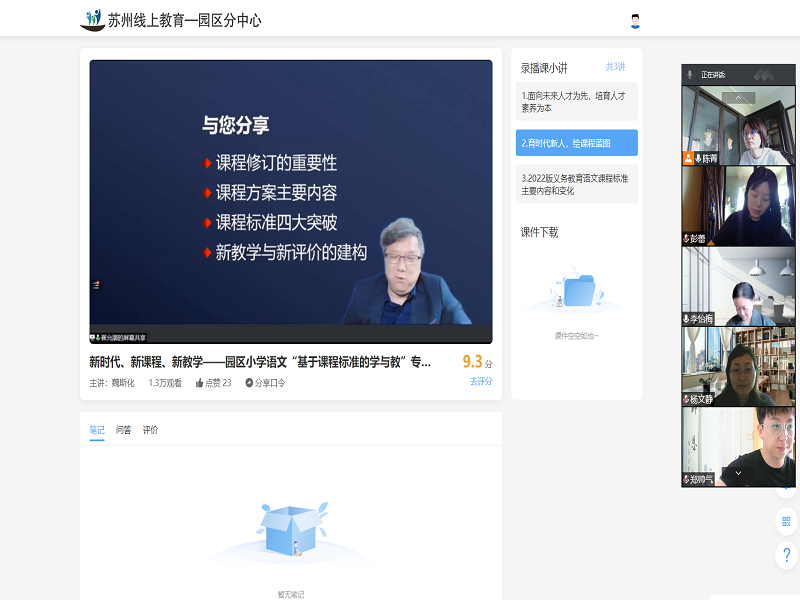
Task: Select 陈菁's video thumbnail
Action: pyautogui.click(x=738, y=125)
